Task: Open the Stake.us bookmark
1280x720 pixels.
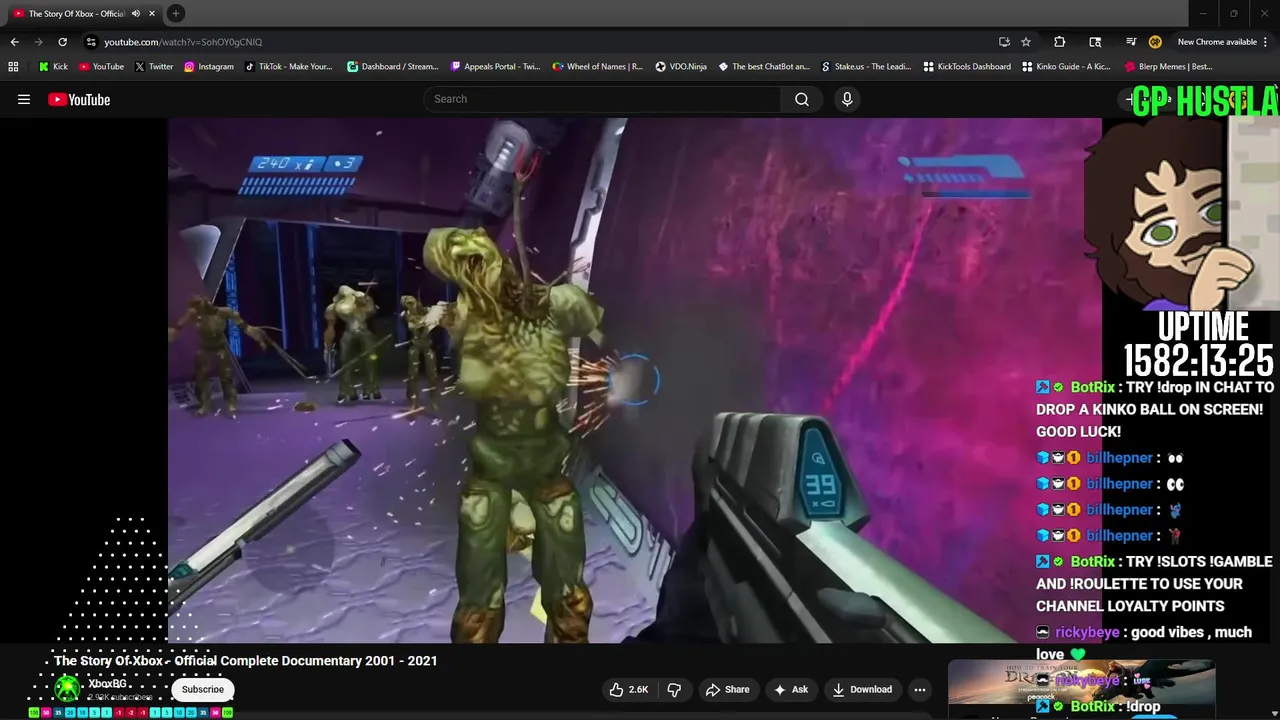Action: pos(866,67)
